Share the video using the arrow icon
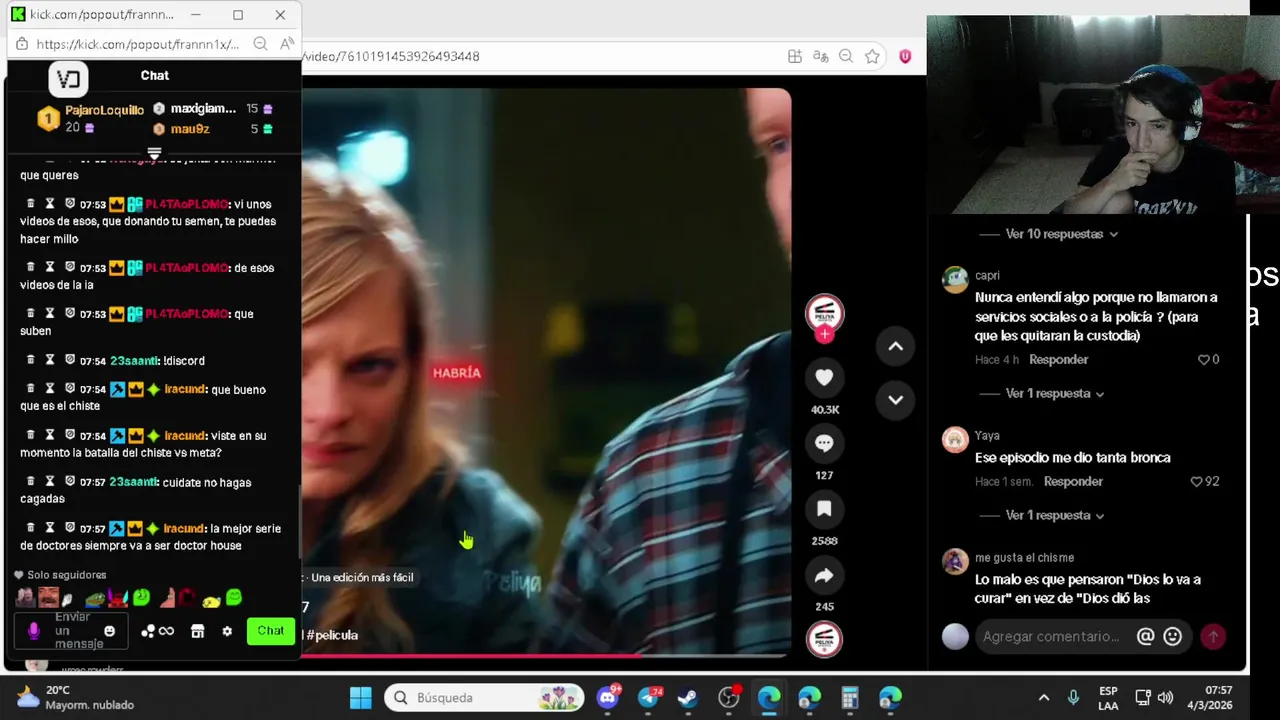1280x720 pixels. click(824, 575)
